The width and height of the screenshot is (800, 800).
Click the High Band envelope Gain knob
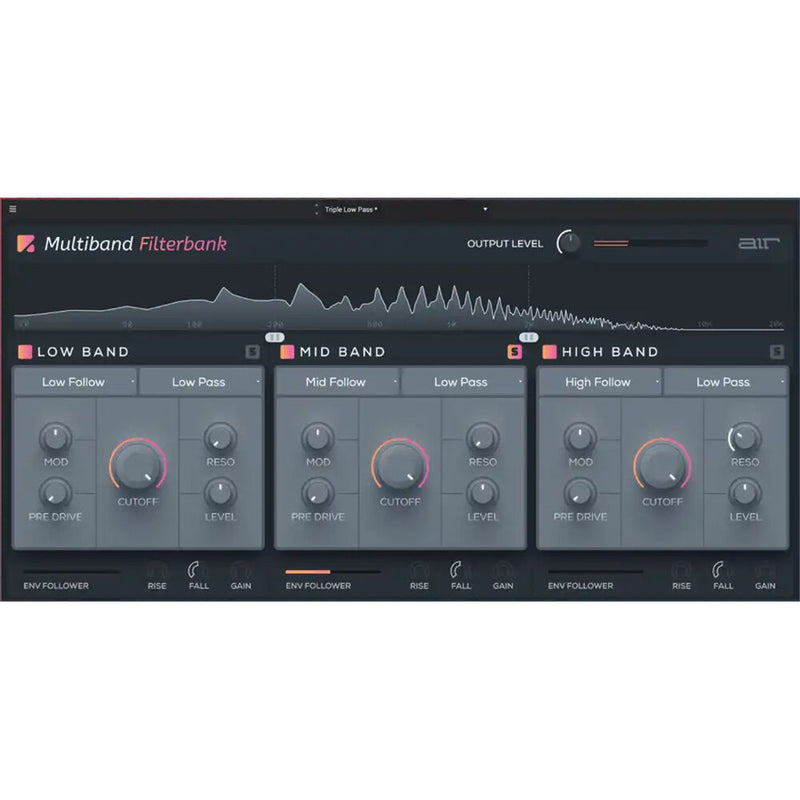click(765, 569)
